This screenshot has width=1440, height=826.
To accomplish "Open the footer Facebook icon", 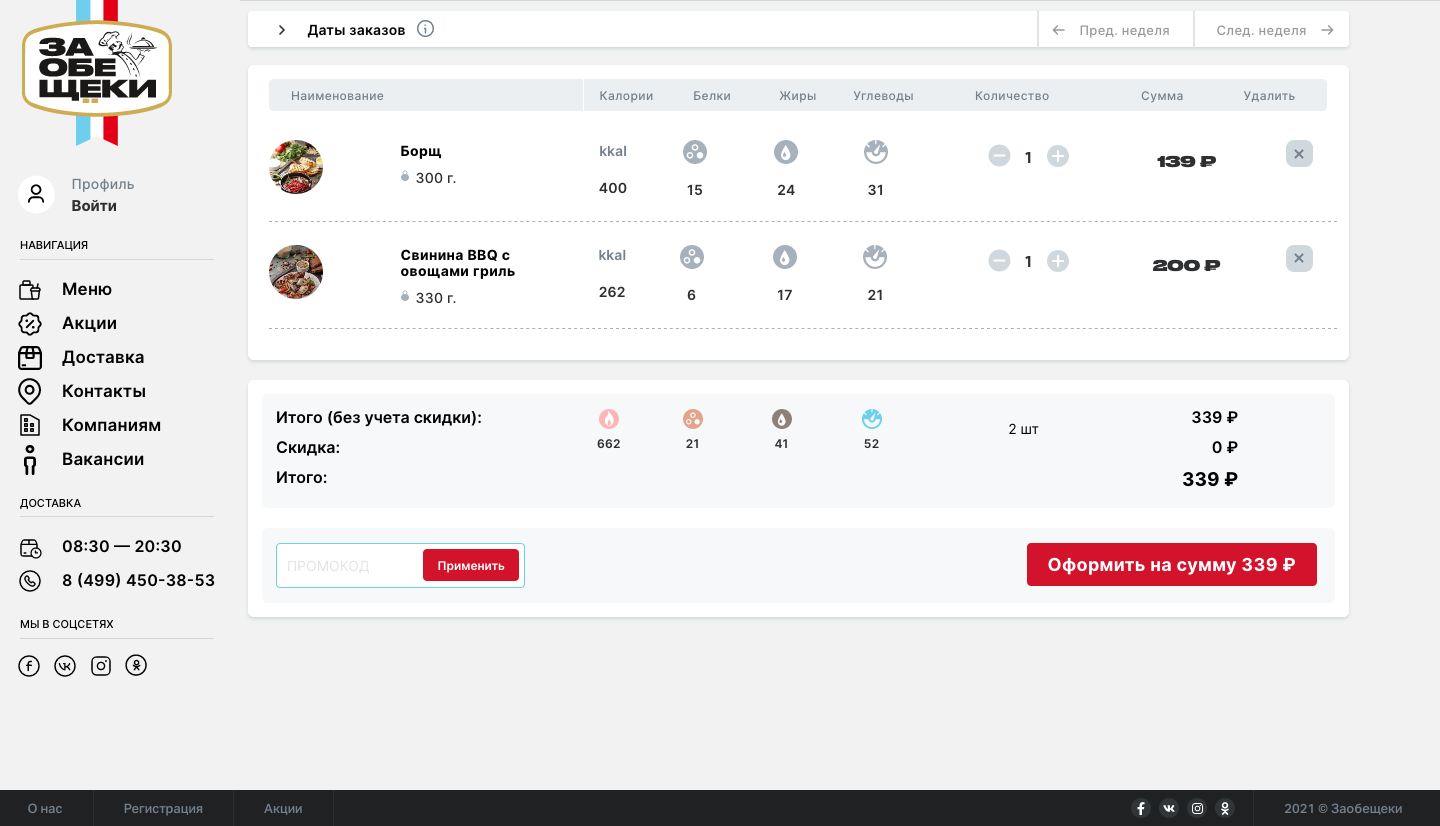I will (x=1140, y=808).
